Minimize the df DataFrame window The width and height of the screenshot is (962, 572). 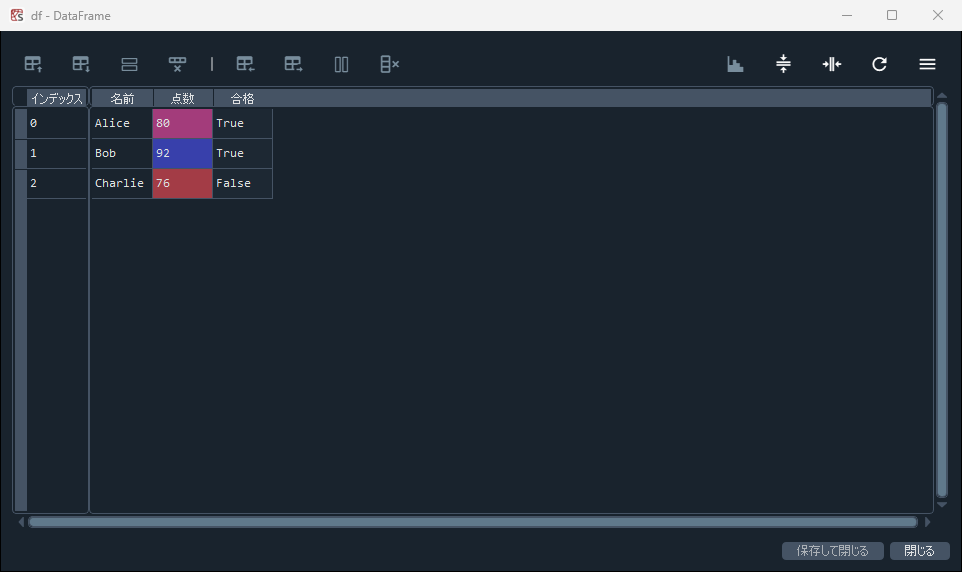pyautogui.click(x=847, y=15)
